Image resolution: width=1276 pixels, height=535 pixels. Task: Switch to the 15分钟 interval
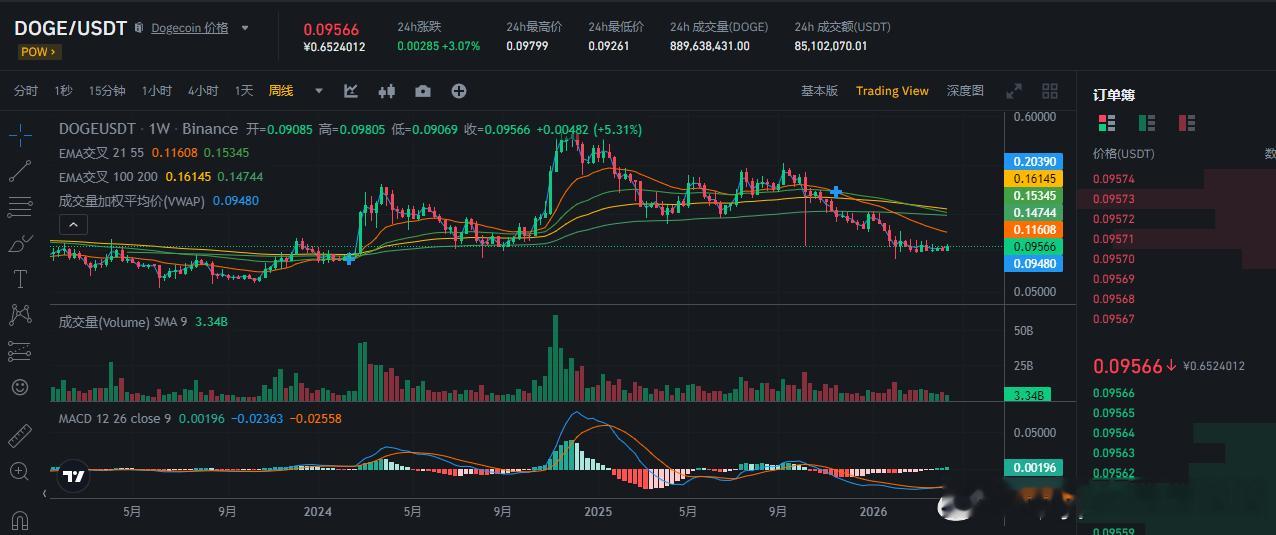coord(107,91)
